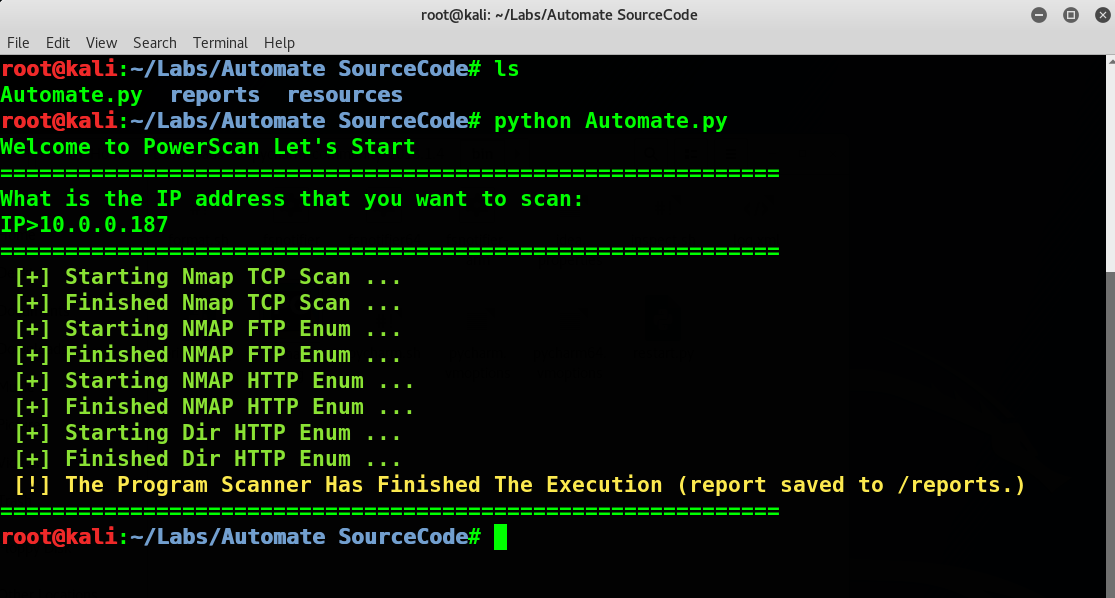
Task: Open the Search menu
Action: (154, 43)
